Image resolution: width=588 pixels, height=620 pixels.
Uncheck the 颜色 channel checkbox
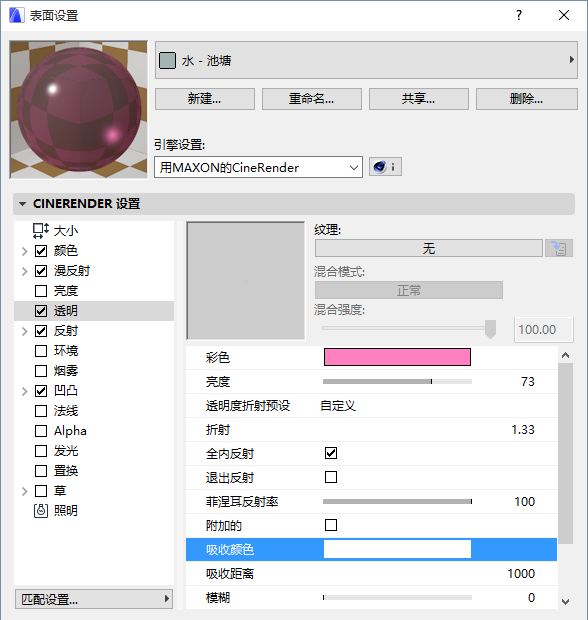pos(41,251)
